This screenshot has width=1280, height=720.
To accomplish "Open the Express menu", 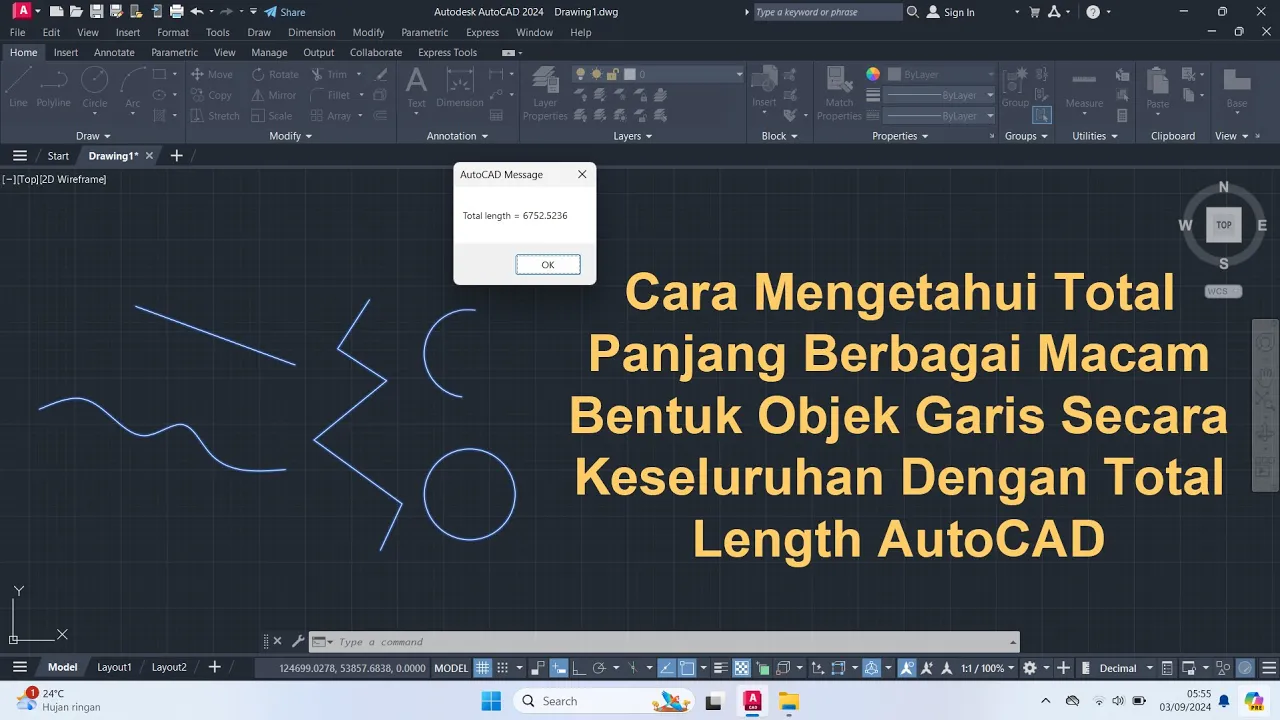I will click(x=482, y=32).
